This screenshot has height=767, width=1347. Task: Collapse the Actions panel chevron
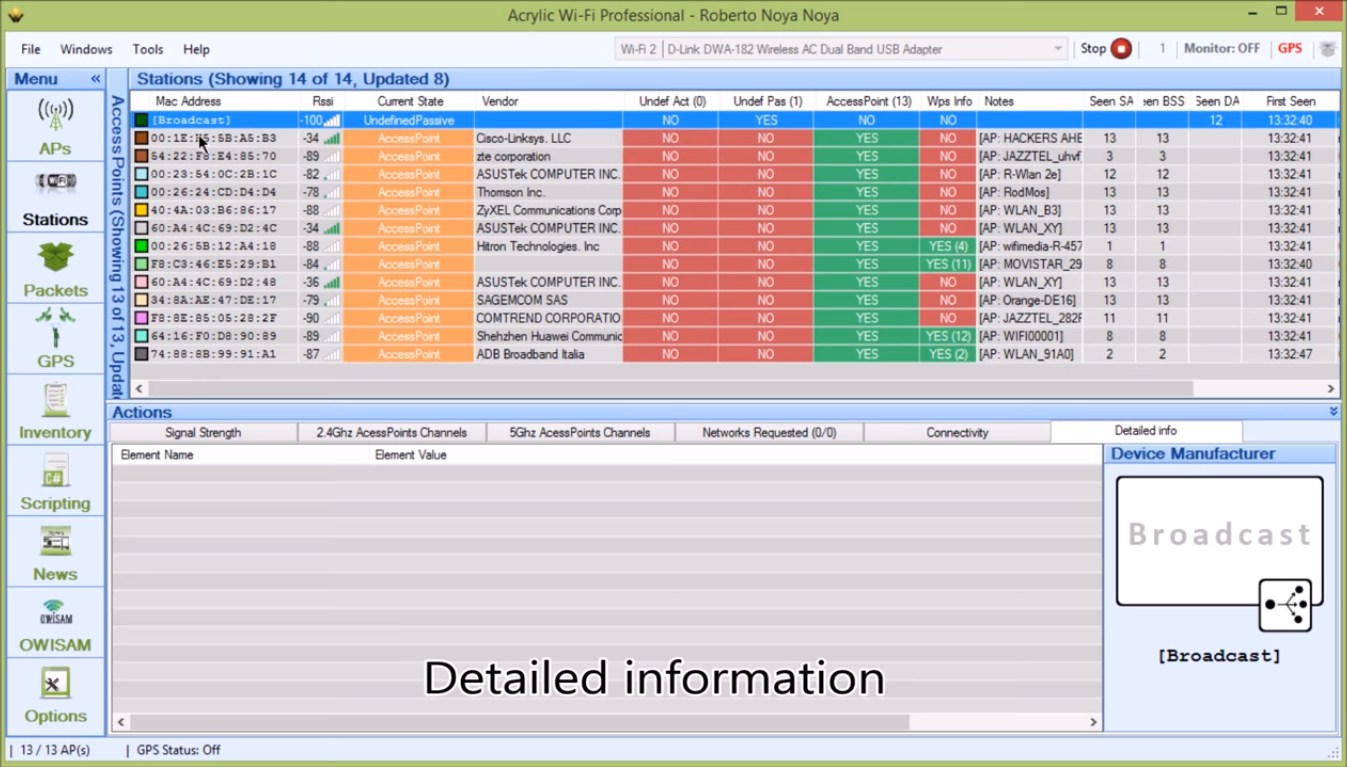tap(1333, 412)
